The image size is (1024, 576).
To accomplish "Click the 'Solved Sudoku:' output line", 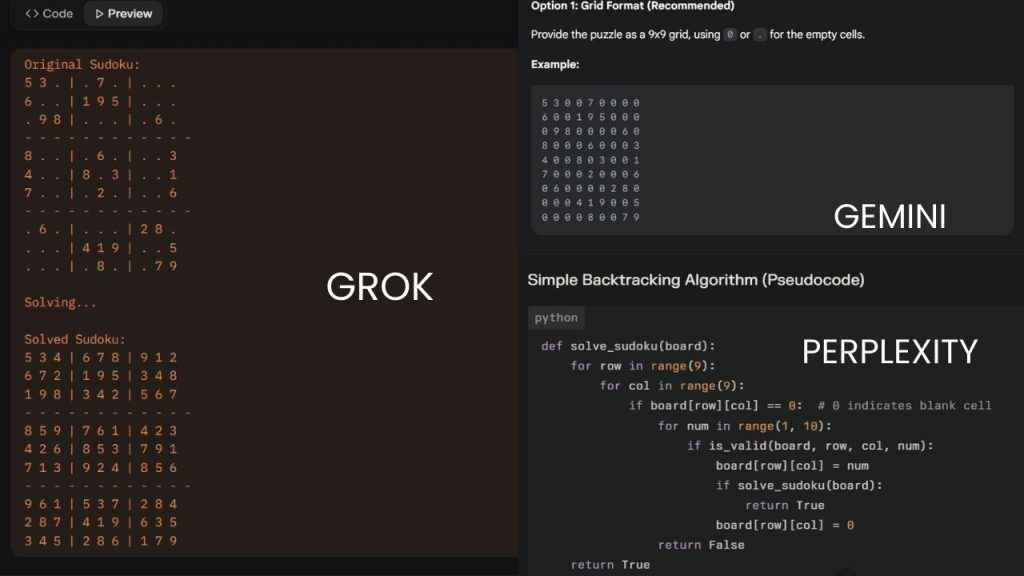I will click(75, 340).
